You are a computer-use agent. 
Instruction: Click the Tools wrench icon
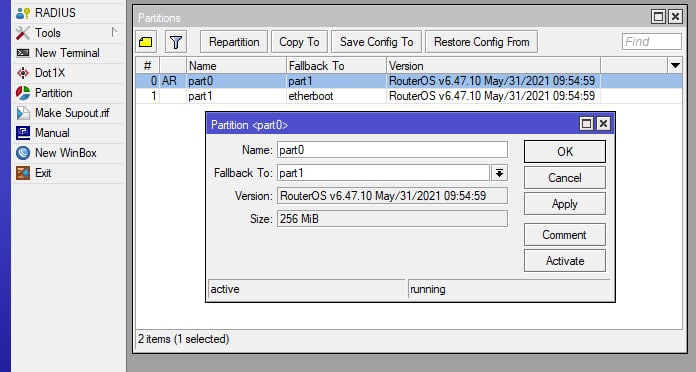coord(23,33)
